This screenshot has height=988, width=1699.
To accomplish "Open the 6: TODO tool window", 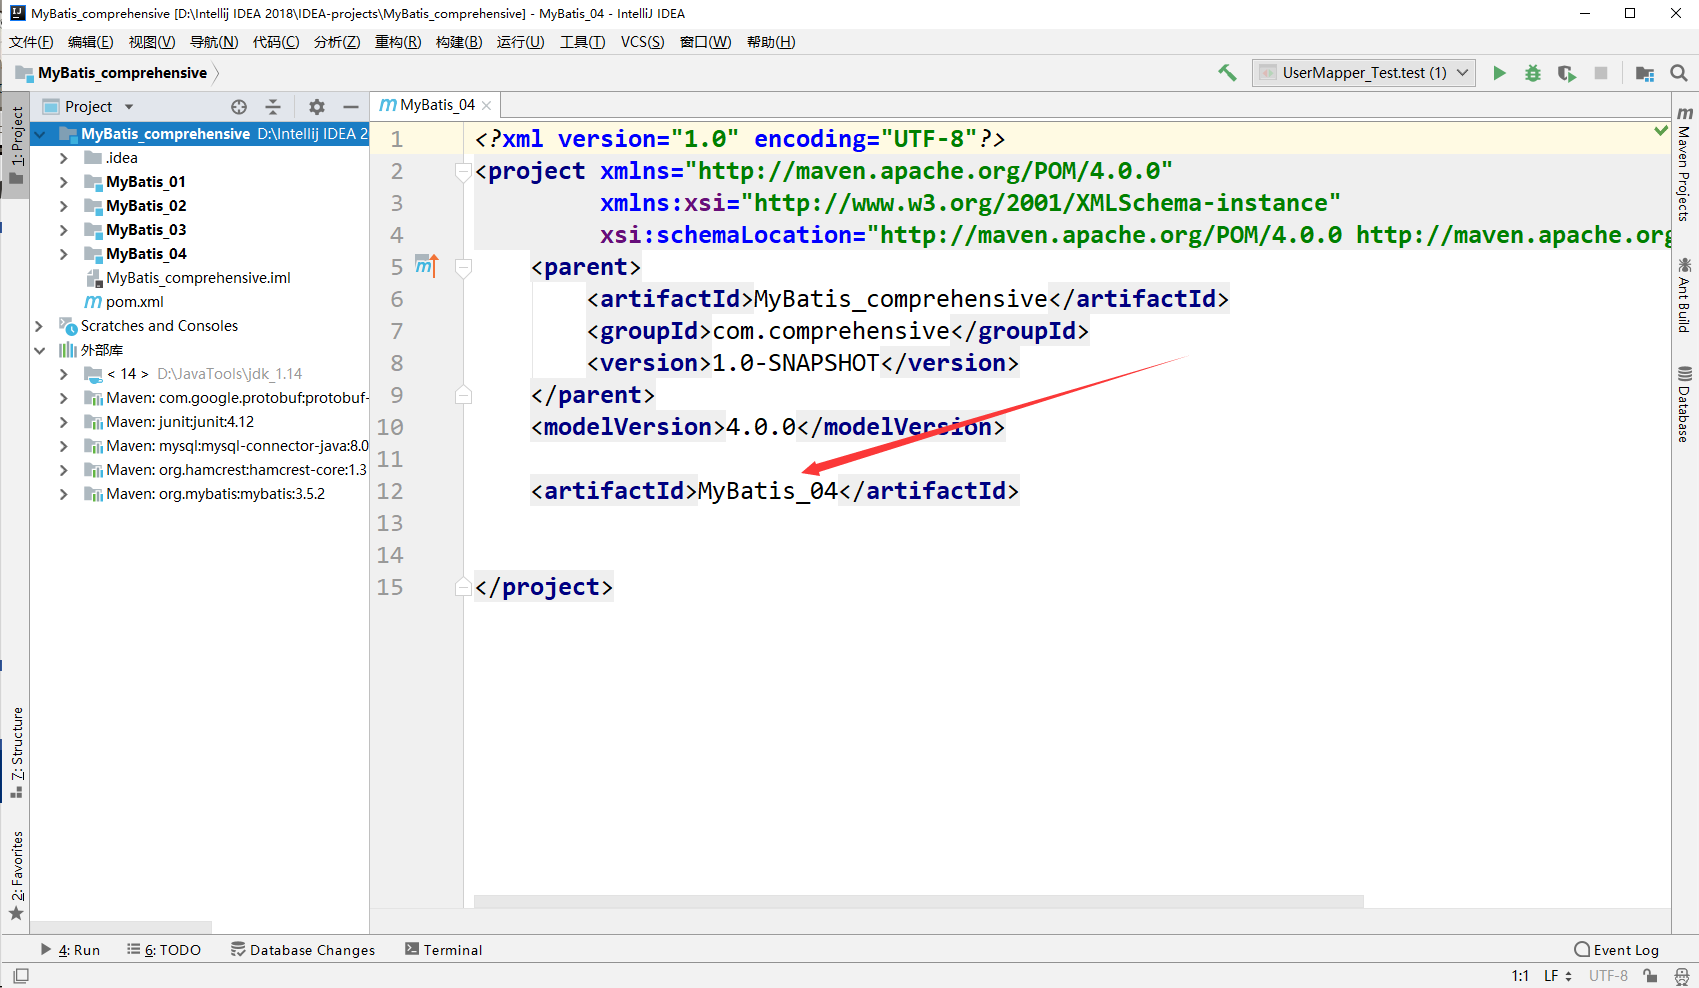I will pyautogui.click(x=164, y=950).
